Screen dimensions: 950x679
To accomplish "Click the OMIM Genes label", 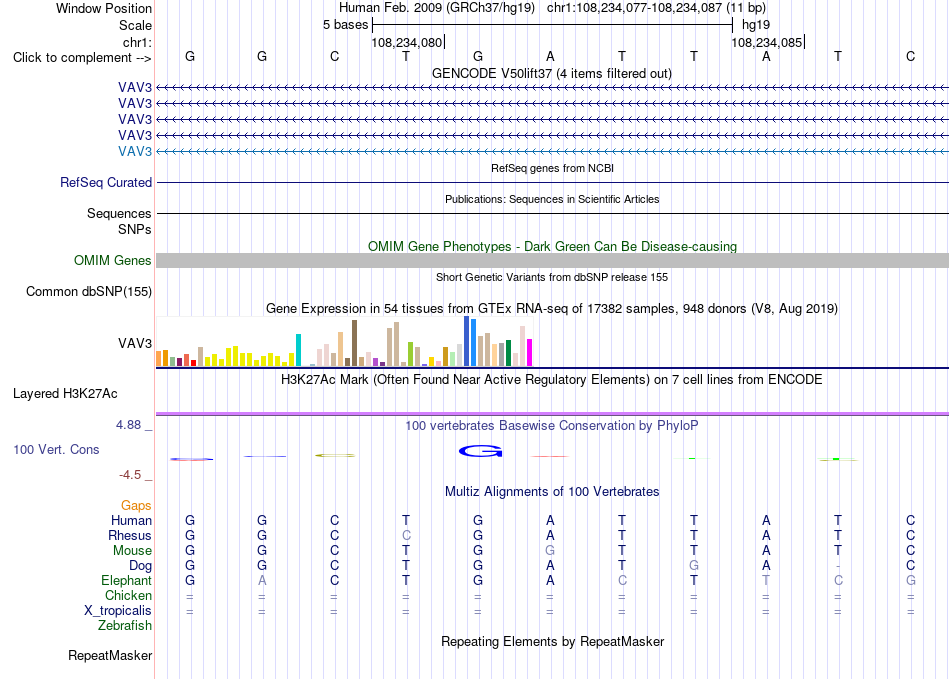I will point(113,260).
